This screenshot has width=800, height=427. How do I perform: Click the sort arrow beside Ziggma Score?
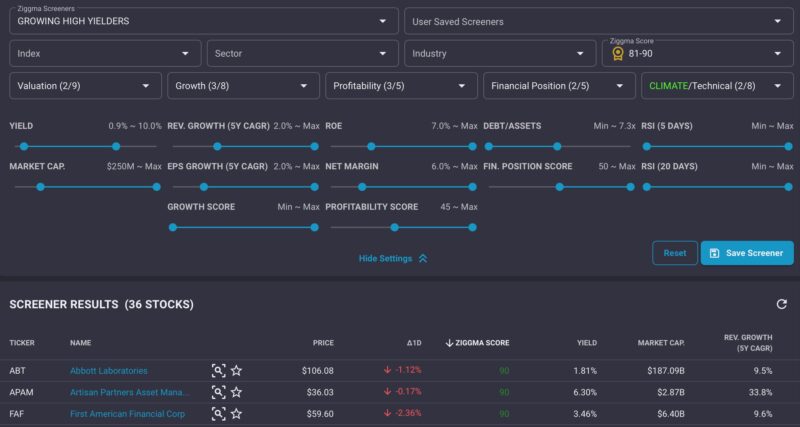pos(449,343)
